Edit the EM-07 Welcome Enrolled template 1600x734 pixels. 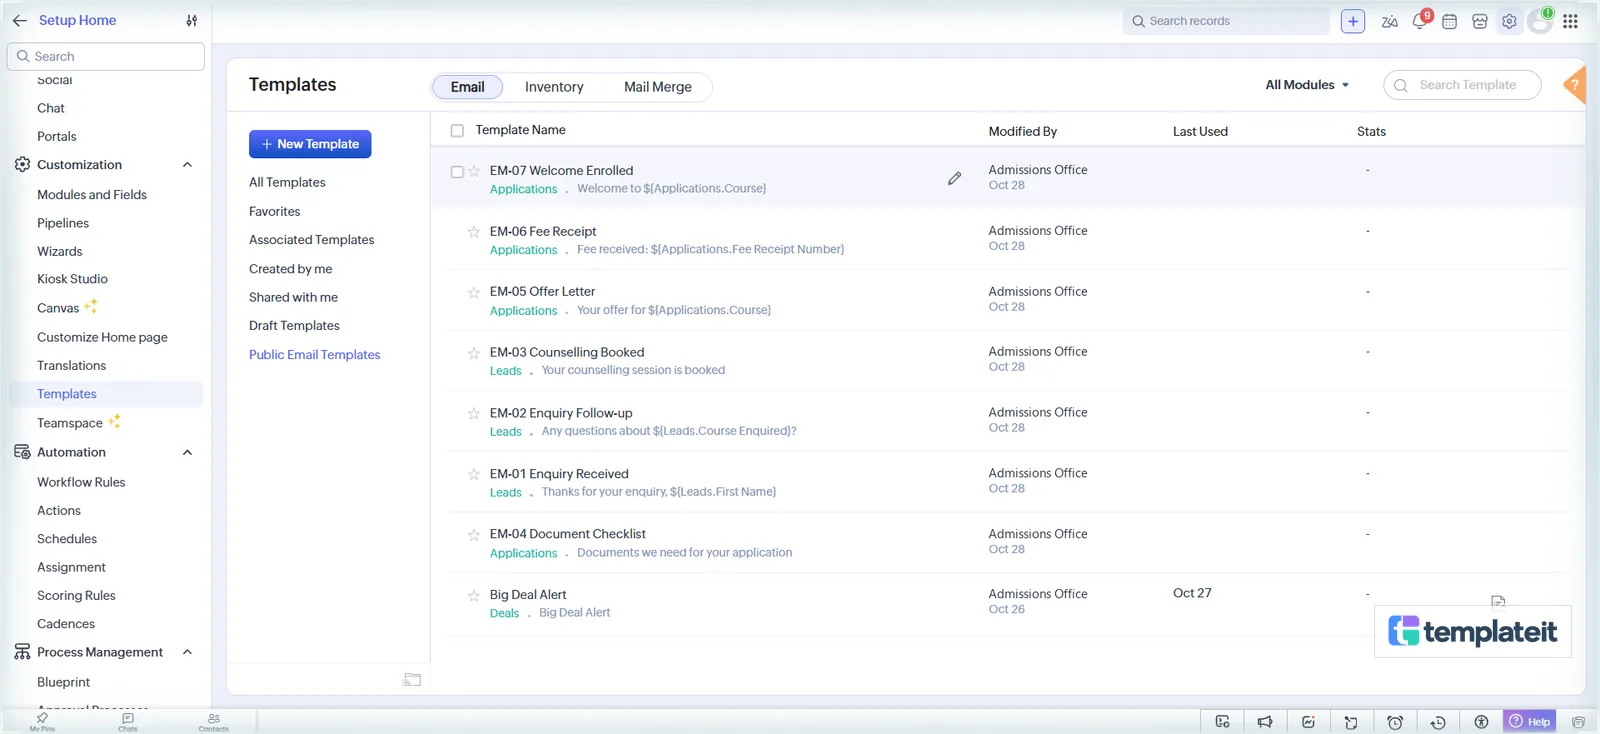click(x=954, y=178)
